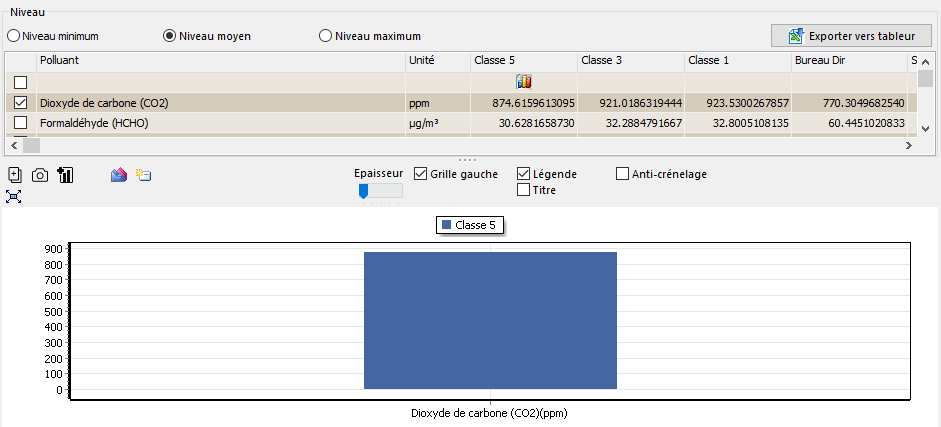The width and height of the screenshot is (941, 427).
Task: Click the vertical scrollbar thumb of table
Action: (x=925, y=79)
